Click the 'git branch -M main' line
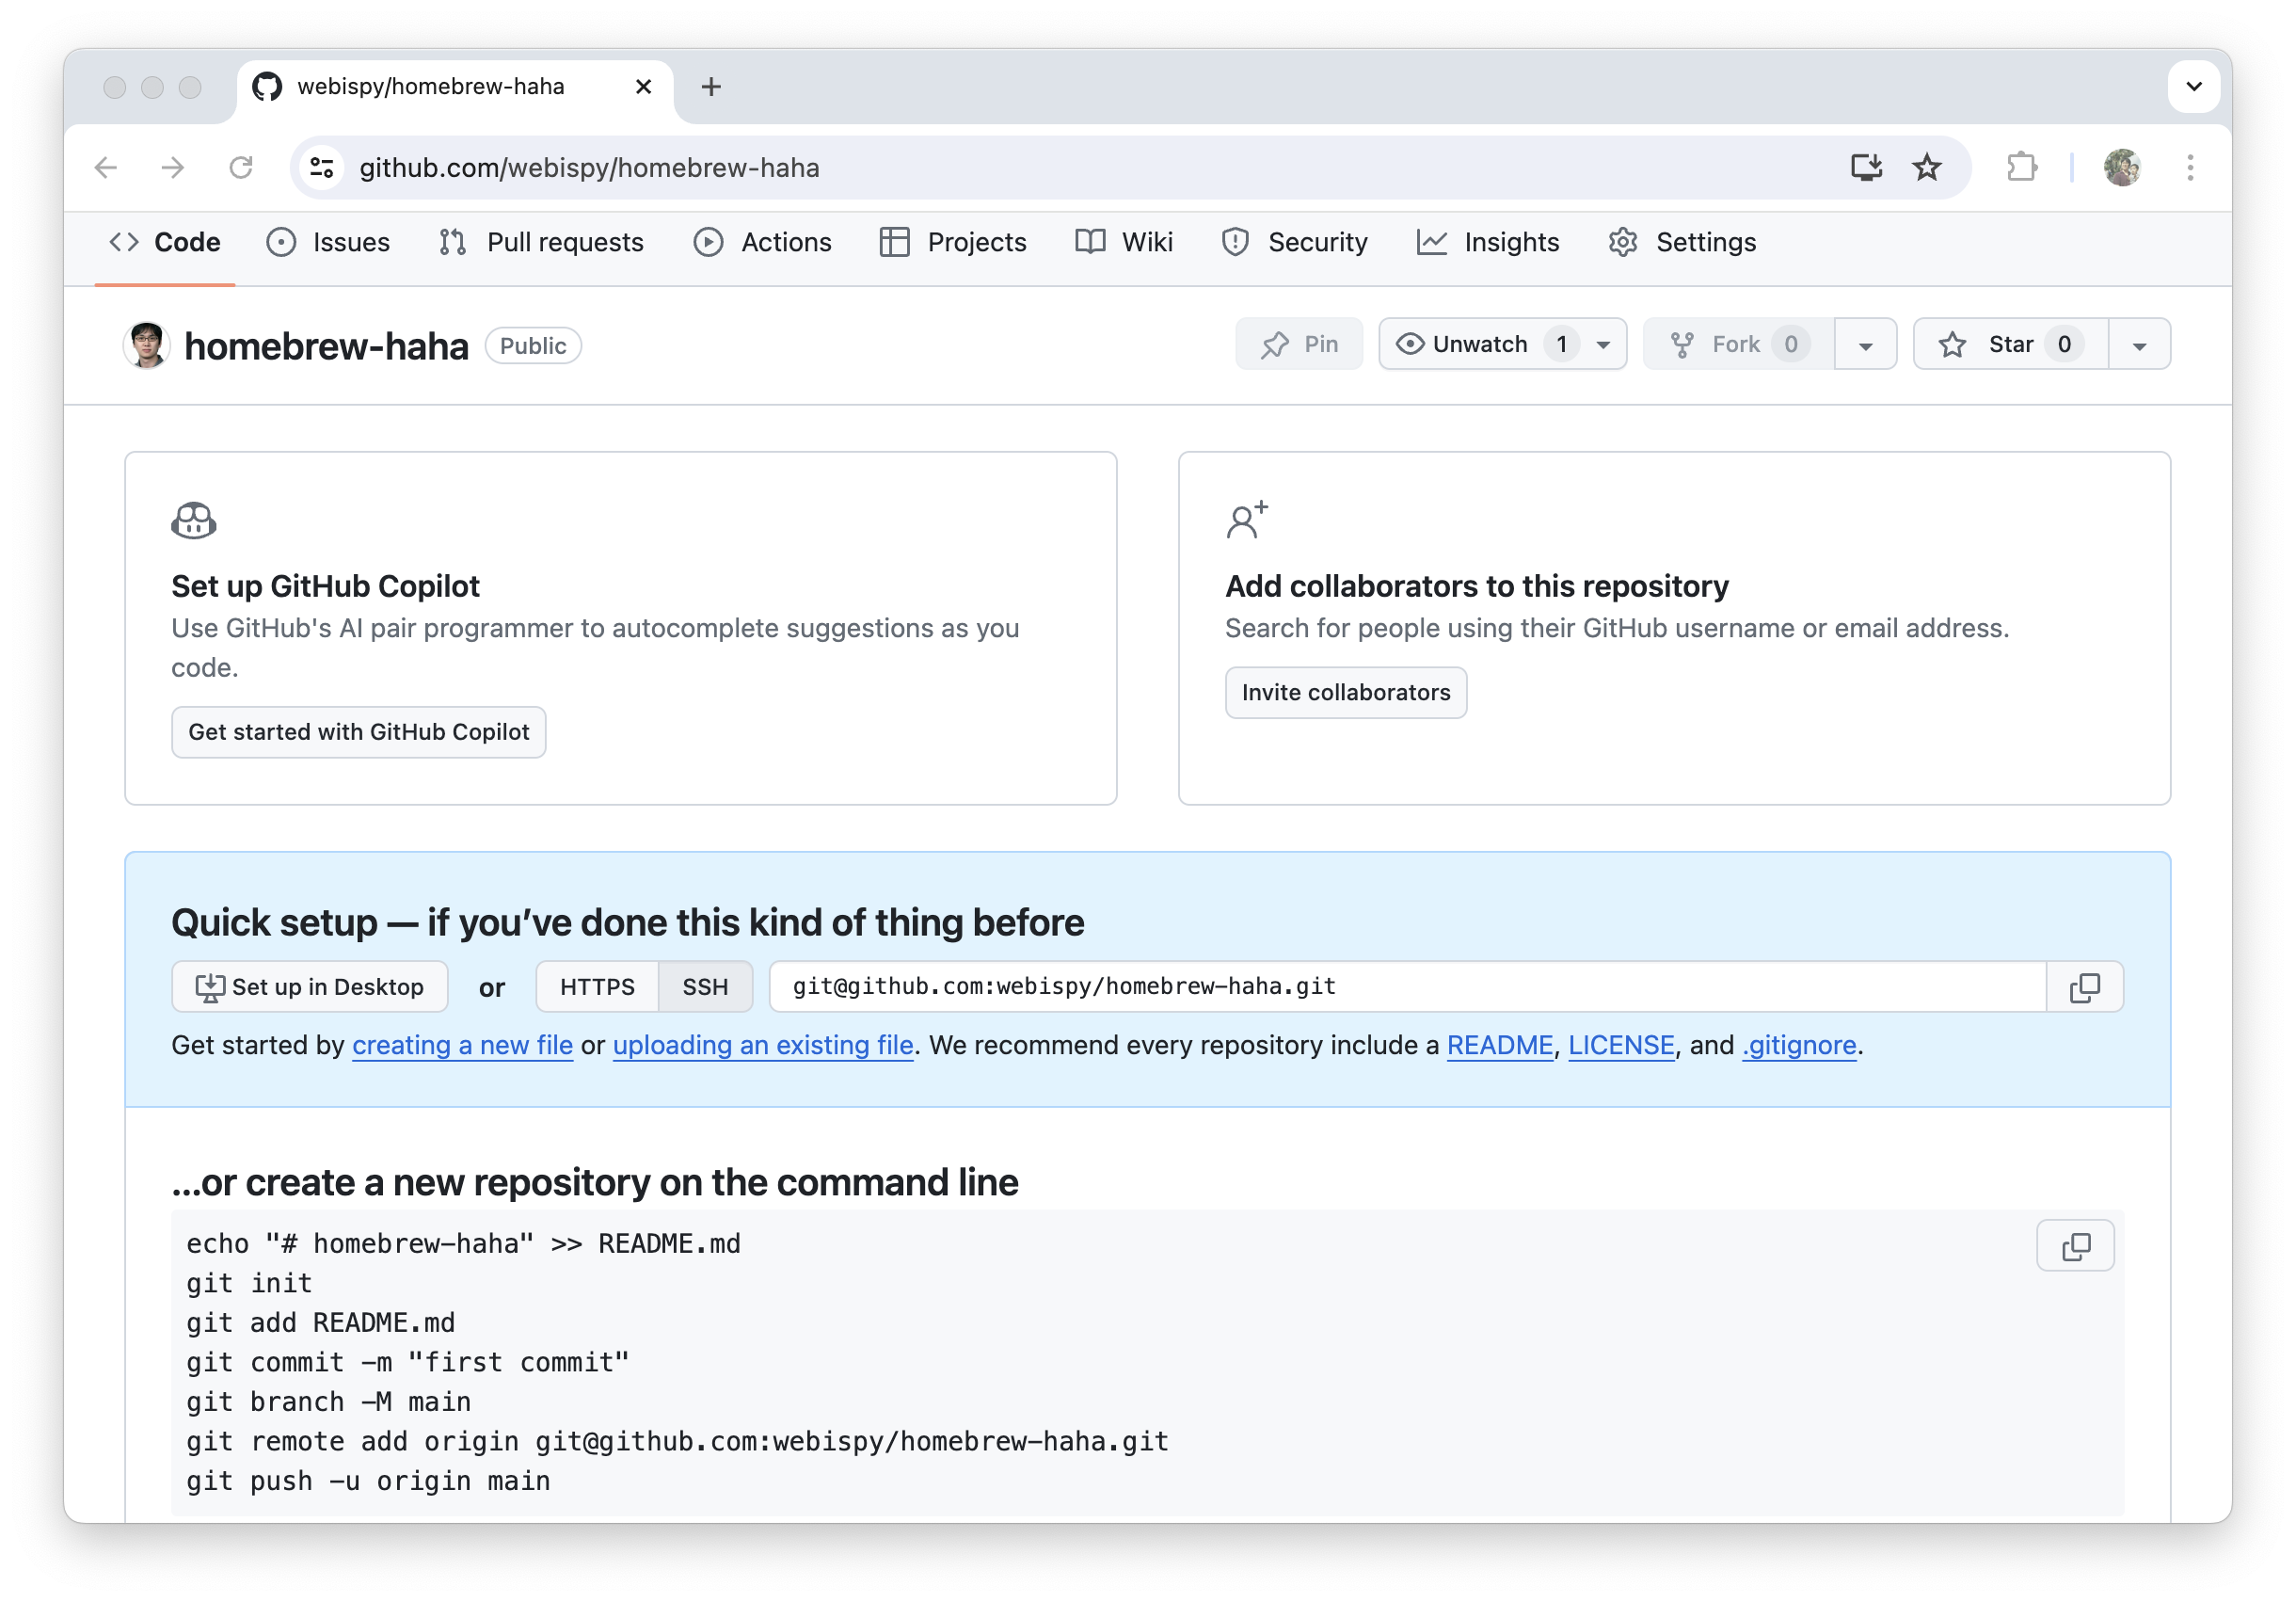This screenshot has width=2296, height=1602. (328, 1402)
